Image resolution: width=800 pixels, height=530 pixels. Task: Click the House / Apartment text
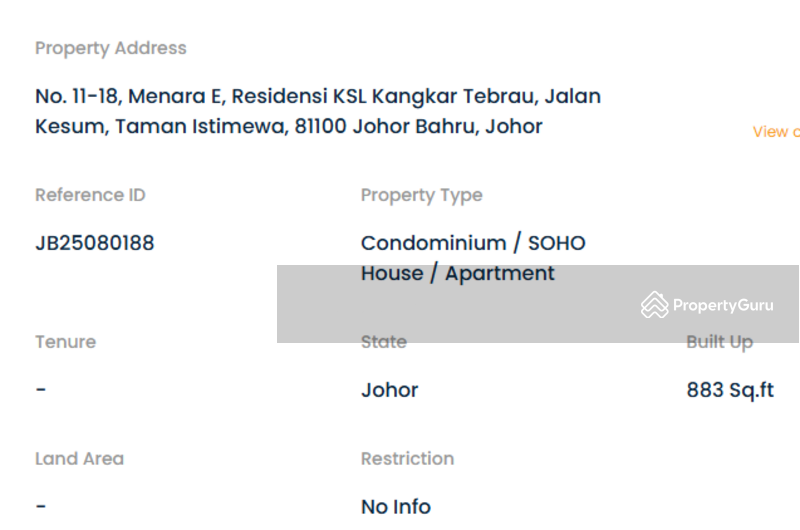coord(458,273)
